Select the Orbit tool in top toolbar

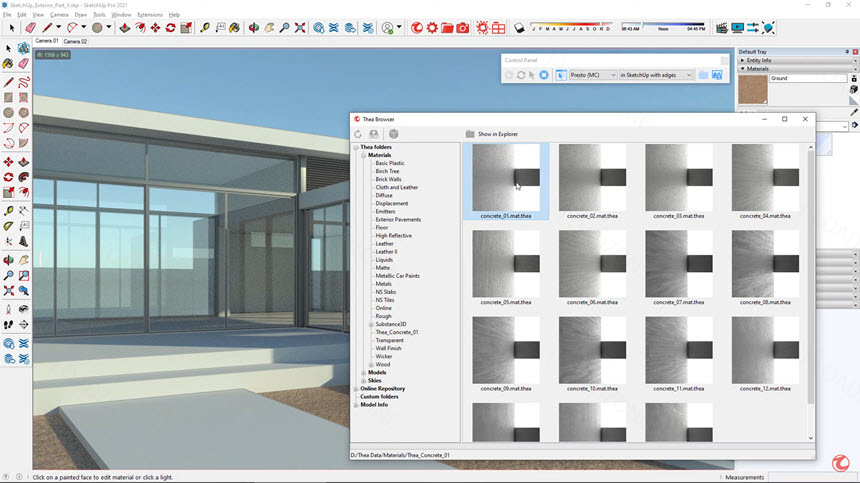click(253, 27)
